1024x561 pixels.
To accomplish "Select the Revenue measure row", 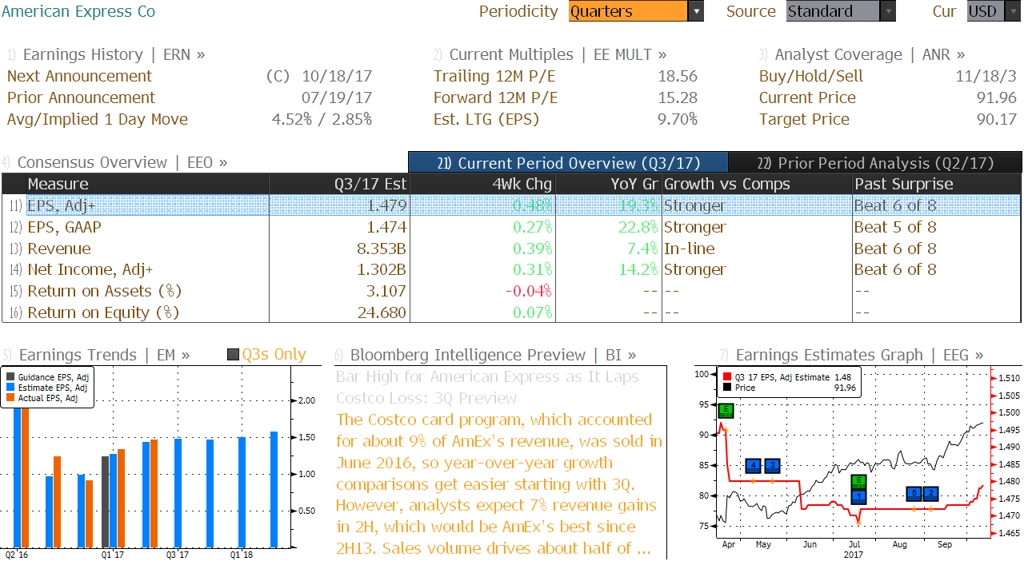I will click(511, 249).
